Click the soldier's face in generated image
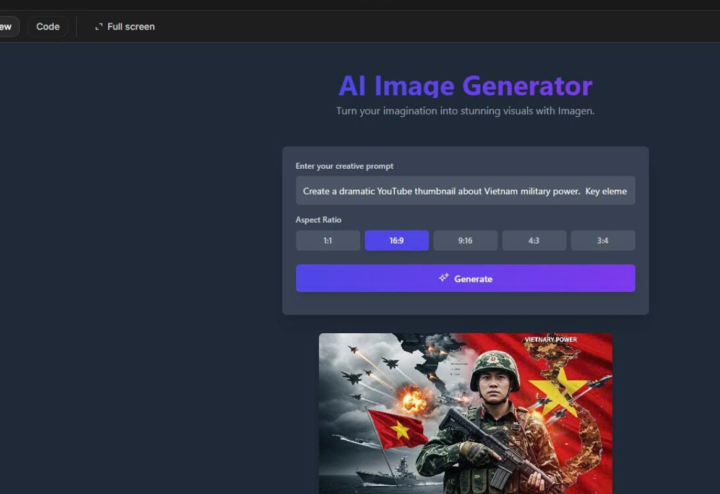Image resolution: width=720 pixels, height=494 pixels. (x=495, y=385)
